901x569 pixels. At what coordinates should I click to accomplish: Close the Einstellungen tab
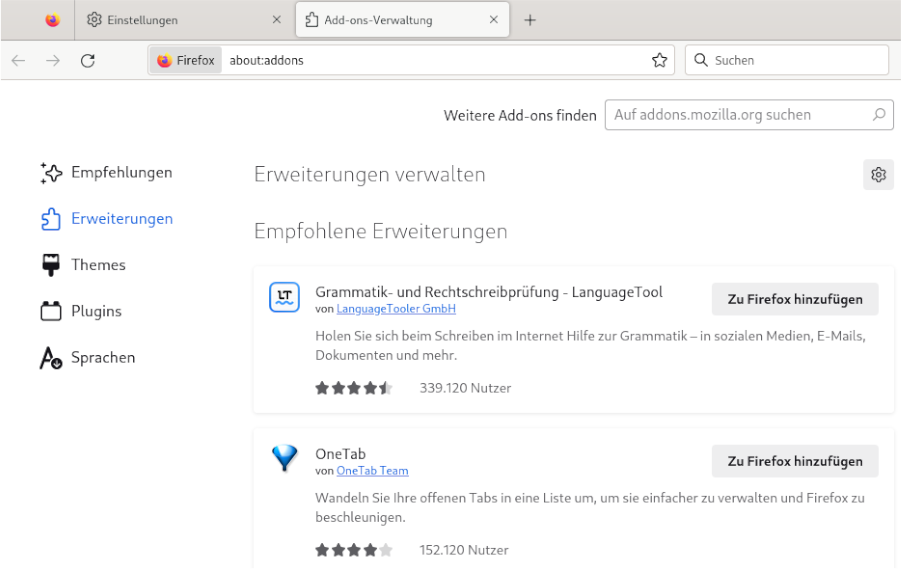click(276, 20)
